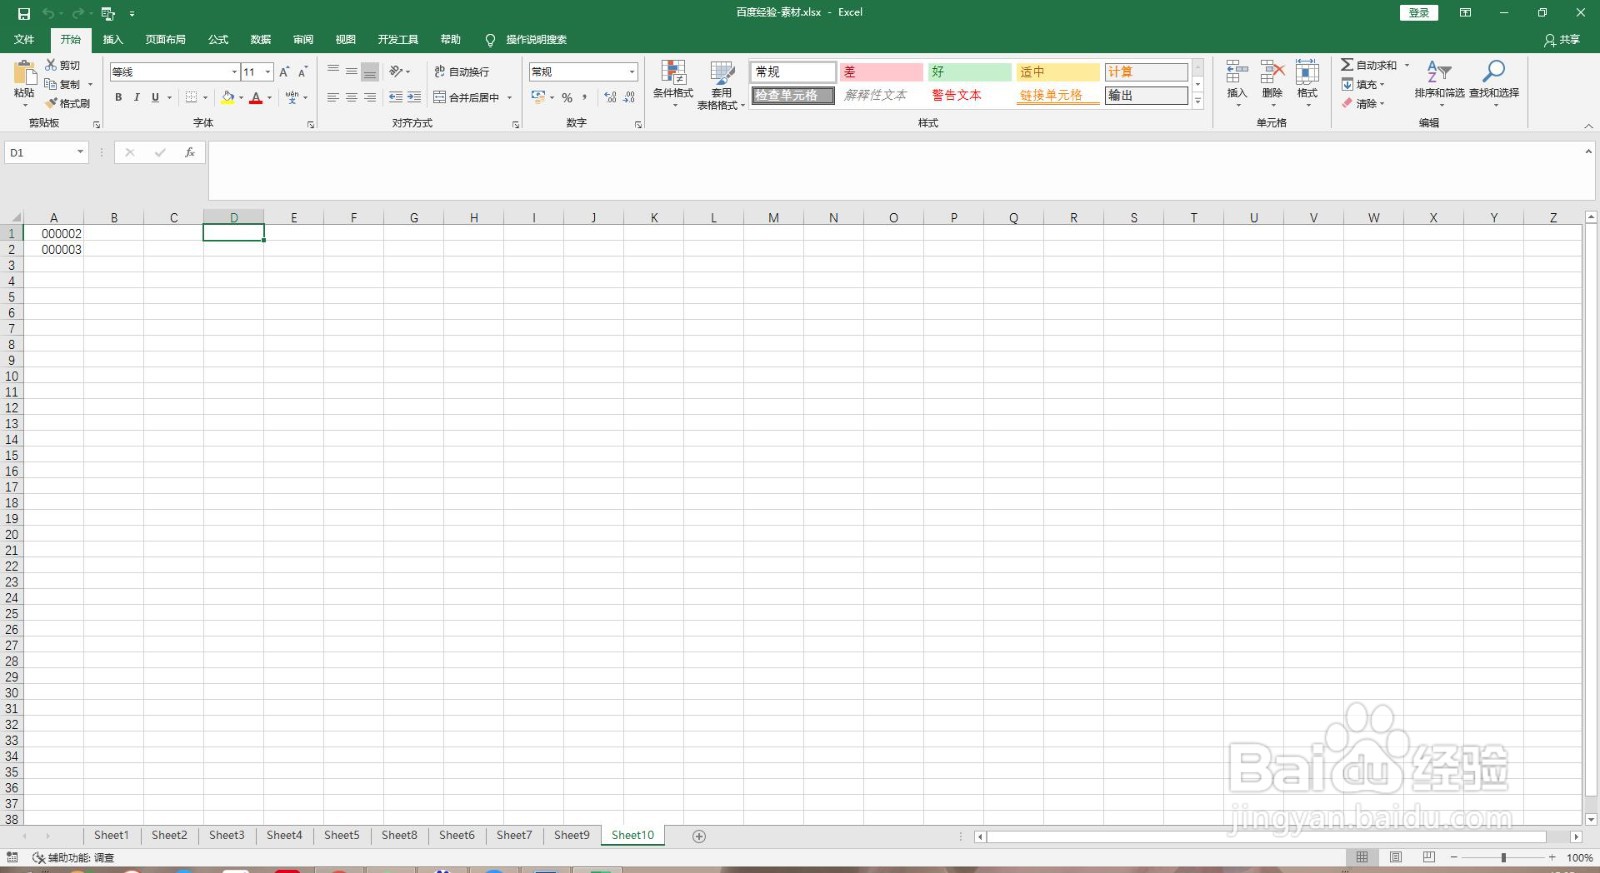The height and width of the screenshot is (873, 1600).
Task: Click the Cut (剪切) scissors icon
Action: (51, 64)
